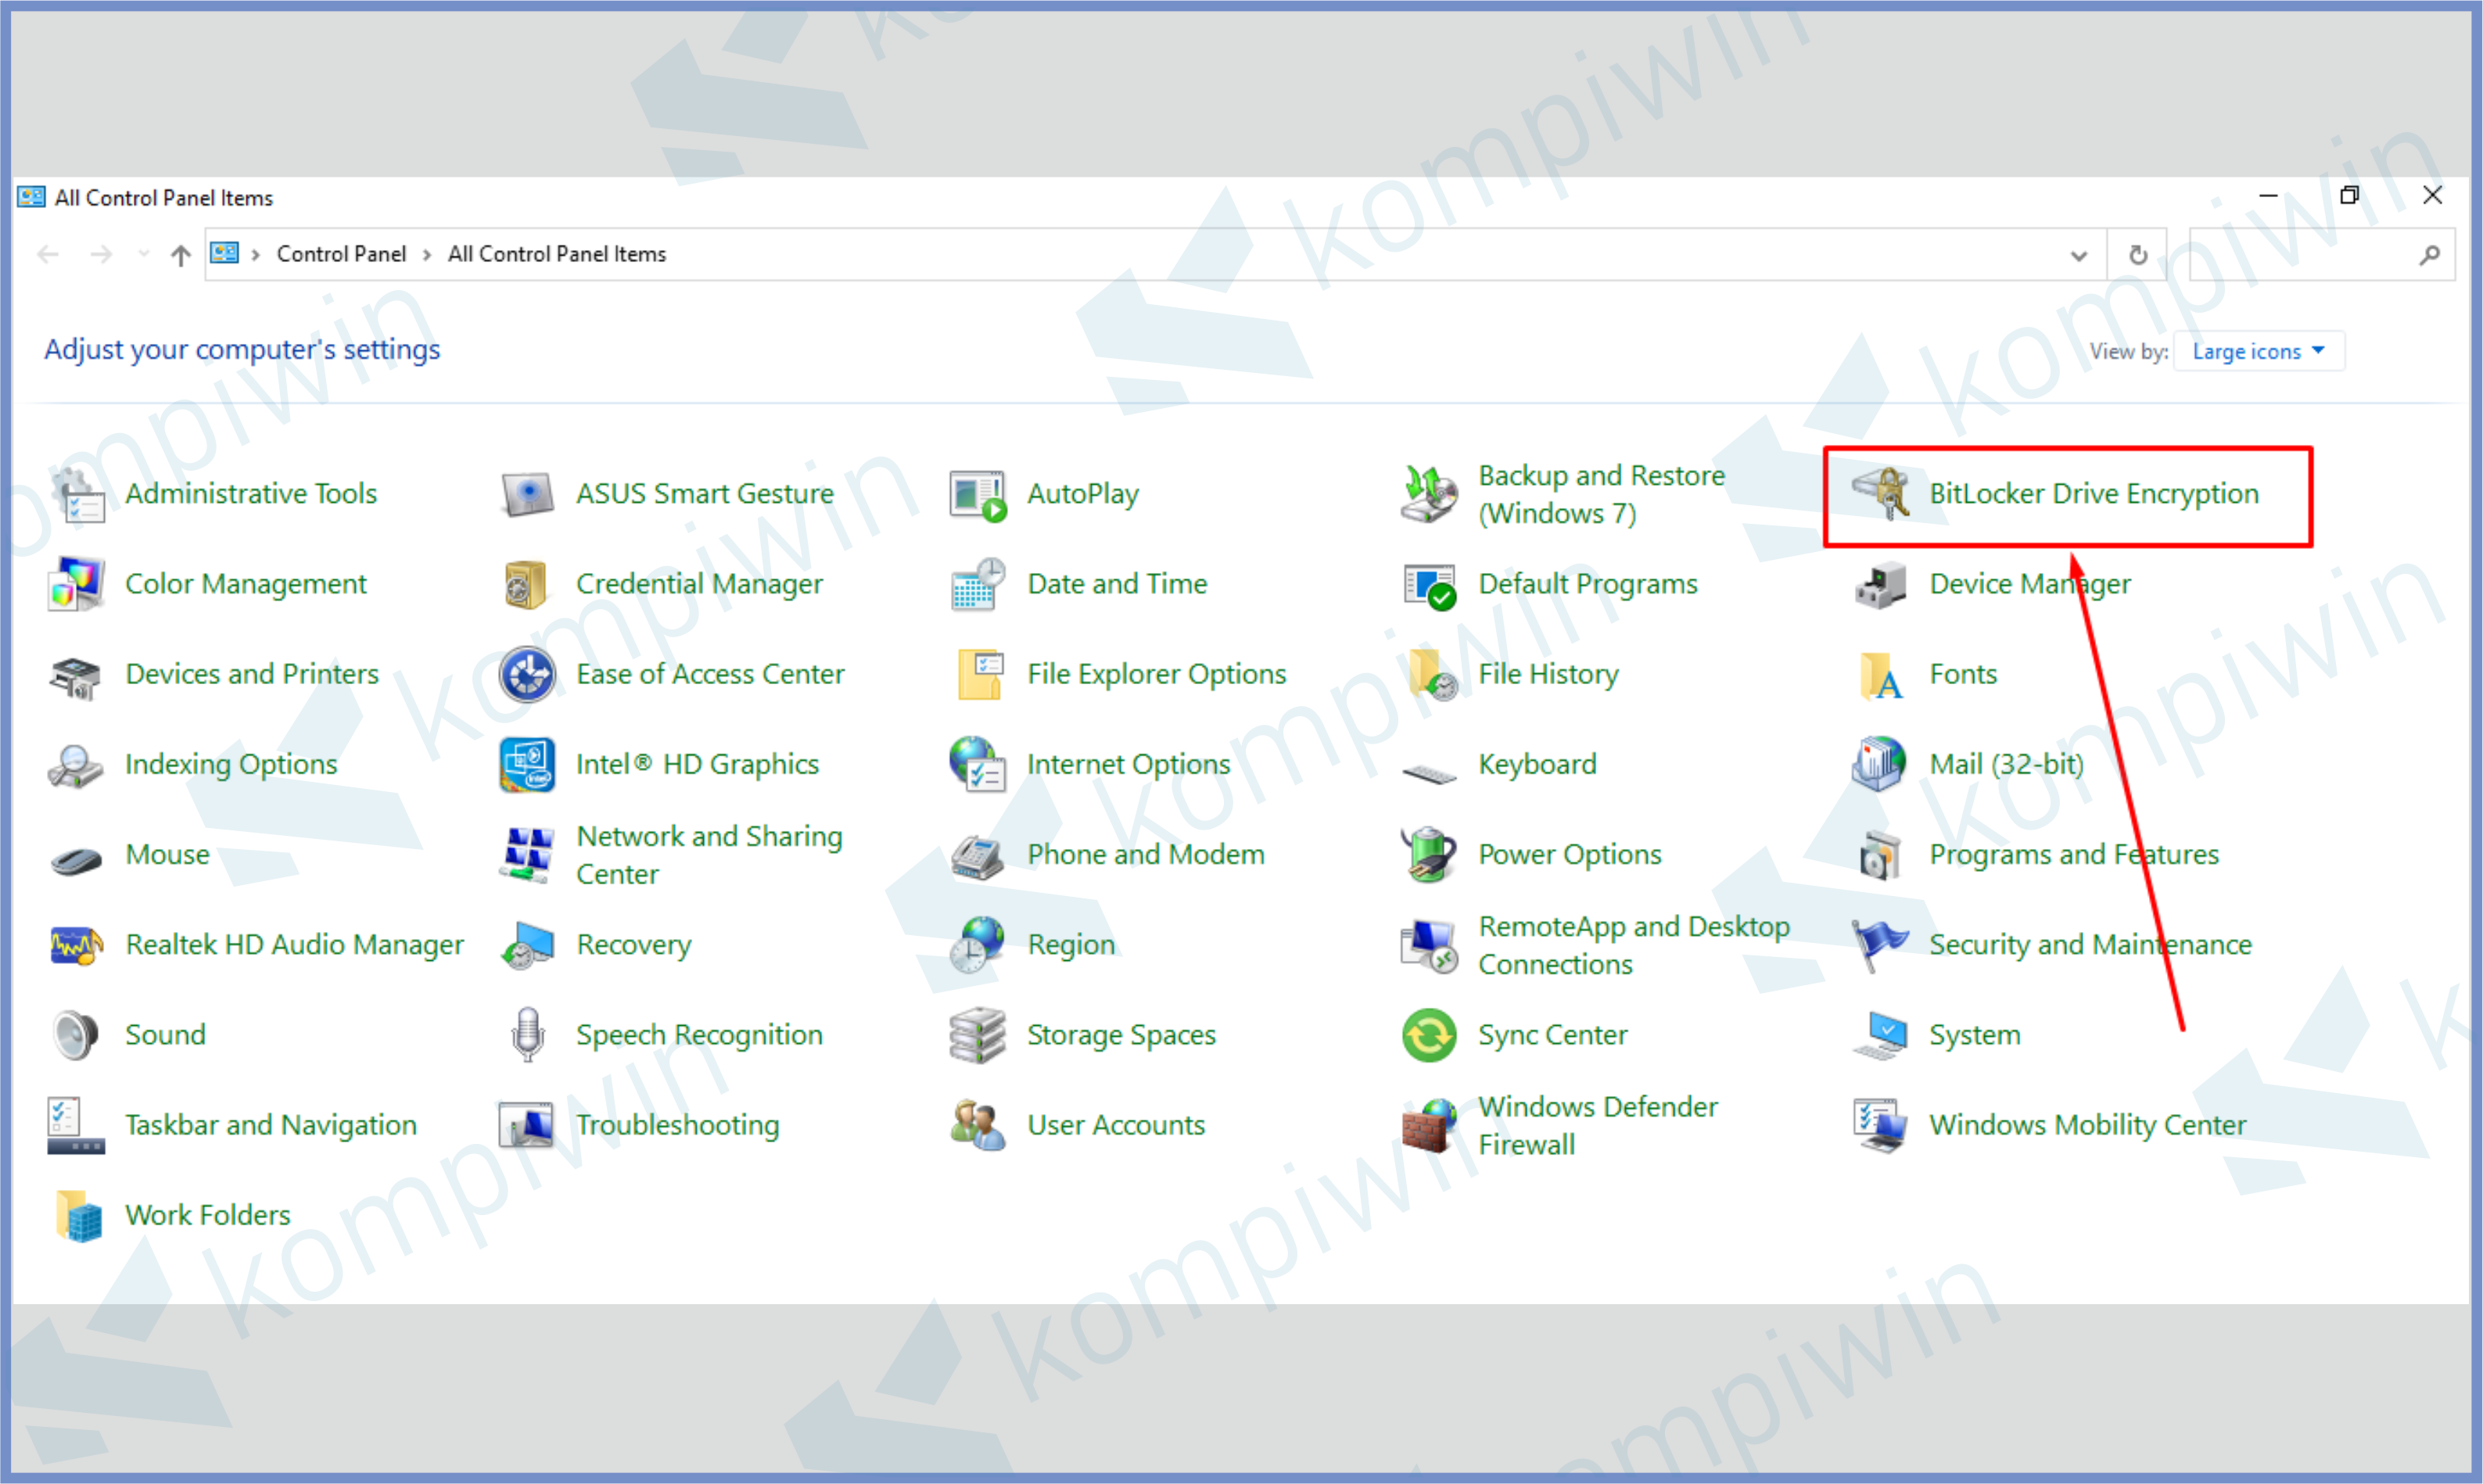Click the All Control Panel Items breadcrumb
The height and width of the screenshot is (1484, 2483).
556,255
